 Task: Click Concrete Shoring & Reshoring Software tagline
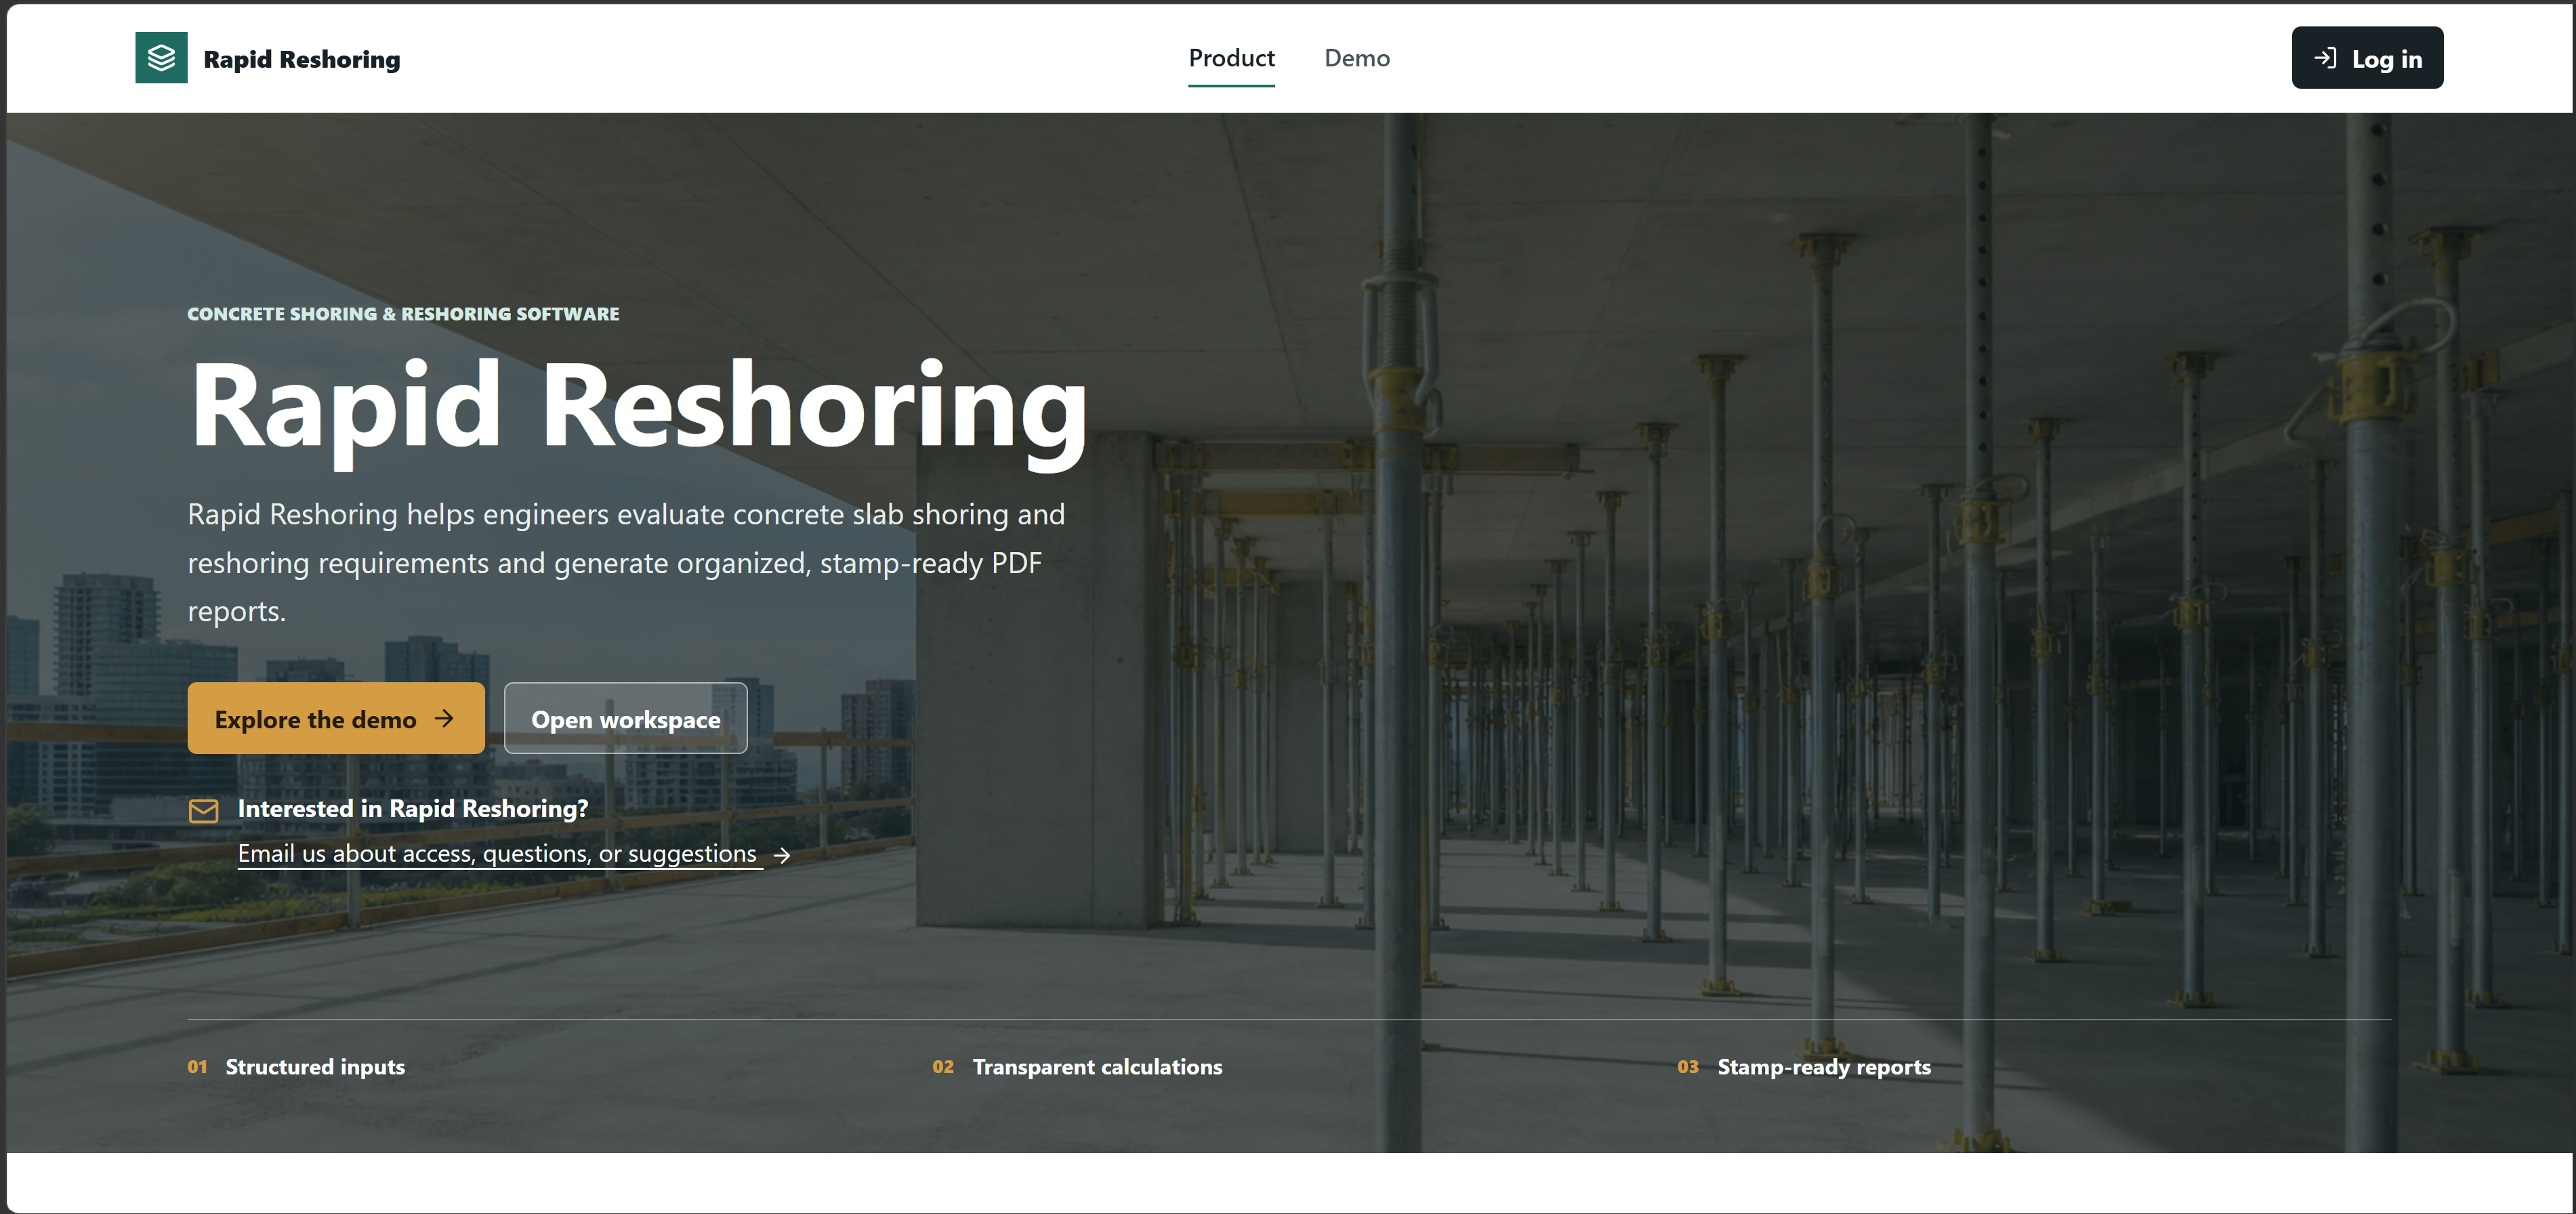403,314
